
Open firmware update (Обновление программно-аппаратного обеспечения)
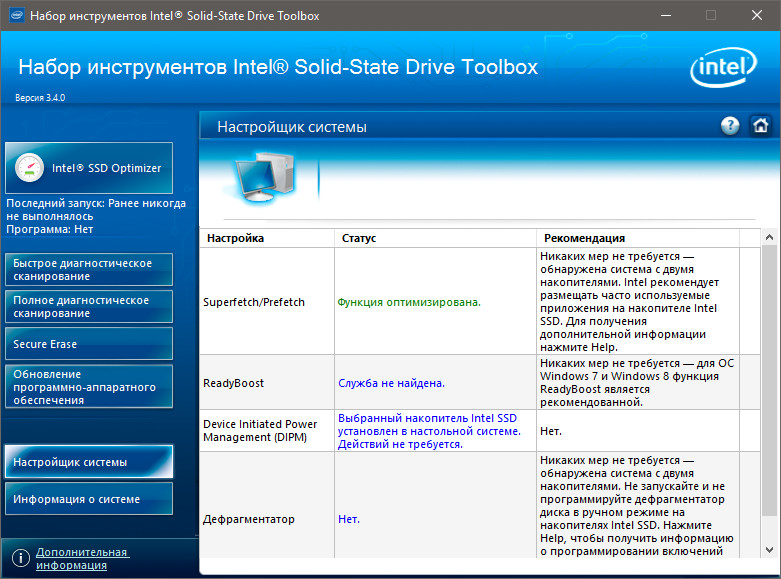click(89, 387)
